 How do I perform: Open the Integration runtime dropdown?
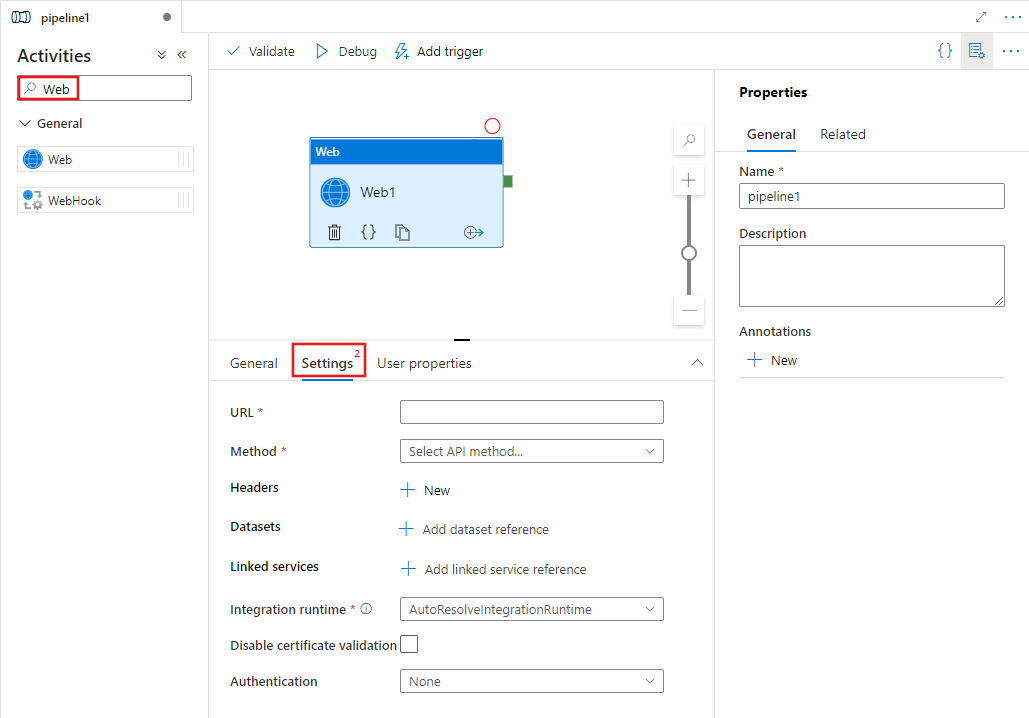pyautogui.click(x=531, y=608)
